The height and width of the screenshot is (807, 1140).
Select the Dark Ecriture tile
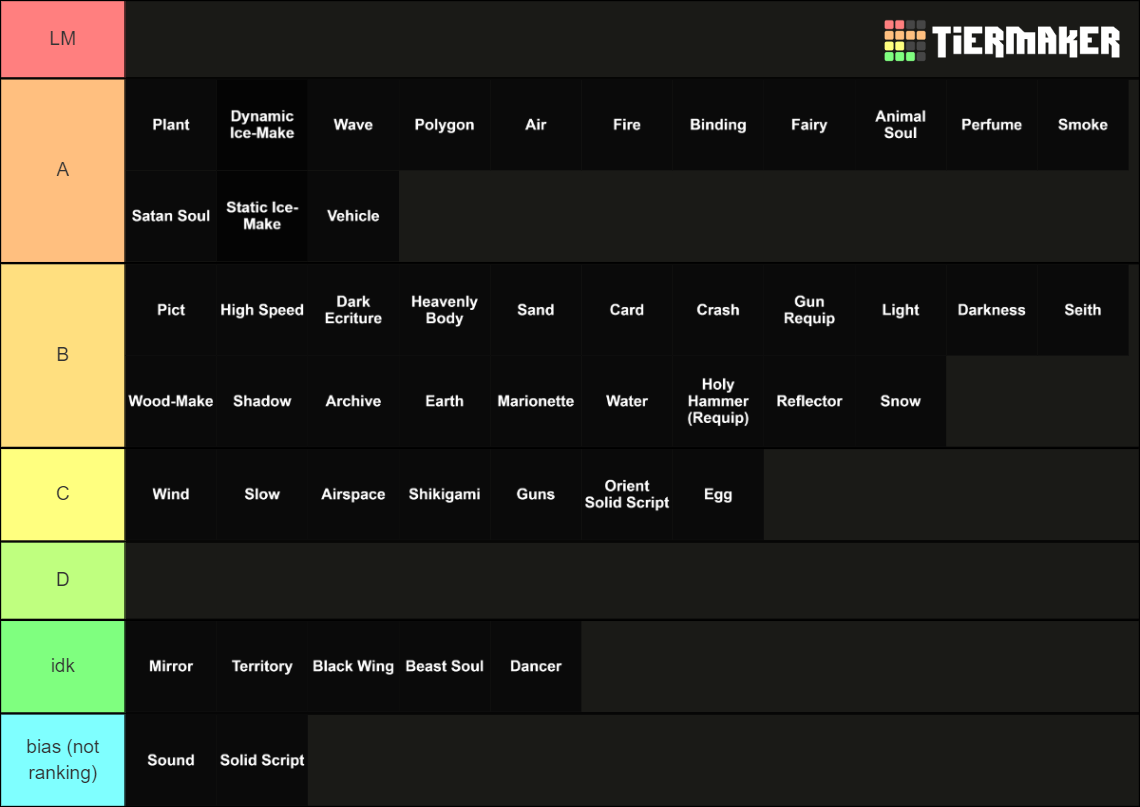(353, 310)
